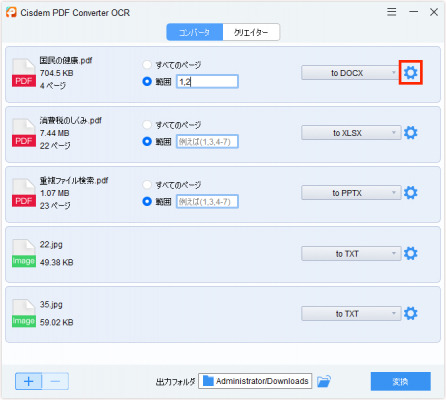This screenshot has width=446, height=400.
Task: Open settings gear for 22.jpg row
Action: pyautogui.click(x=410, y=253)
